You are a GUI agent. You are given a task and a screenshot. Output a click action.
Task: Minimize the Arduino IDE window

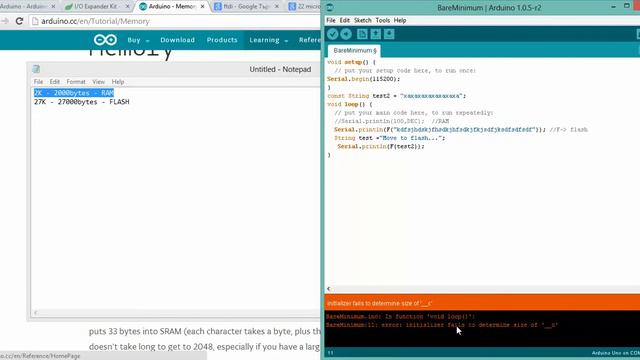(613, 7)
